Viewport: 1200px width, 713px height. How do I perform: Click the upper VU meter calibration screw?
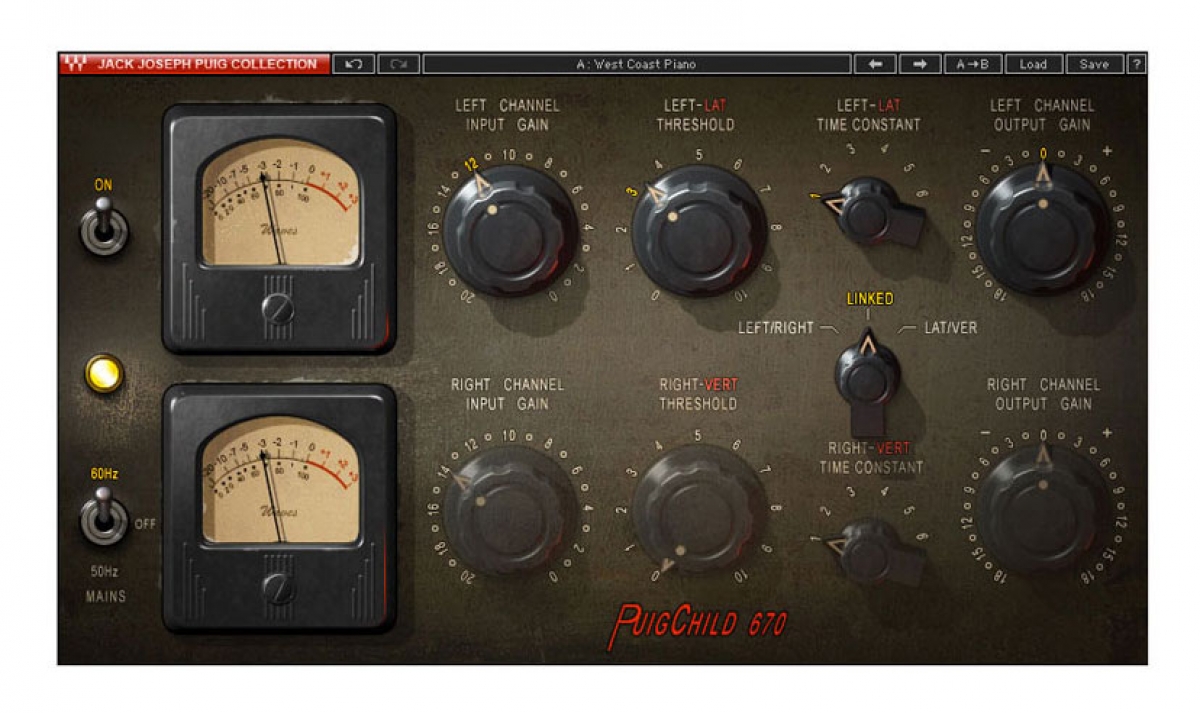(279, 309)
